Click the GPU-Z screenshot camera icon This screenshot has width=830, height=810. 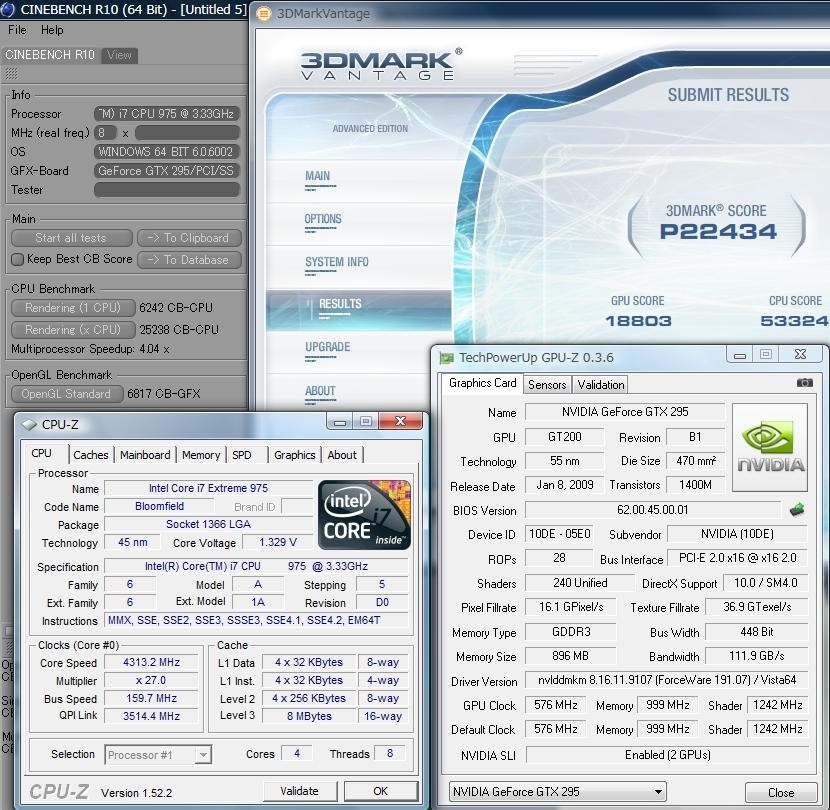click(804, 383)
